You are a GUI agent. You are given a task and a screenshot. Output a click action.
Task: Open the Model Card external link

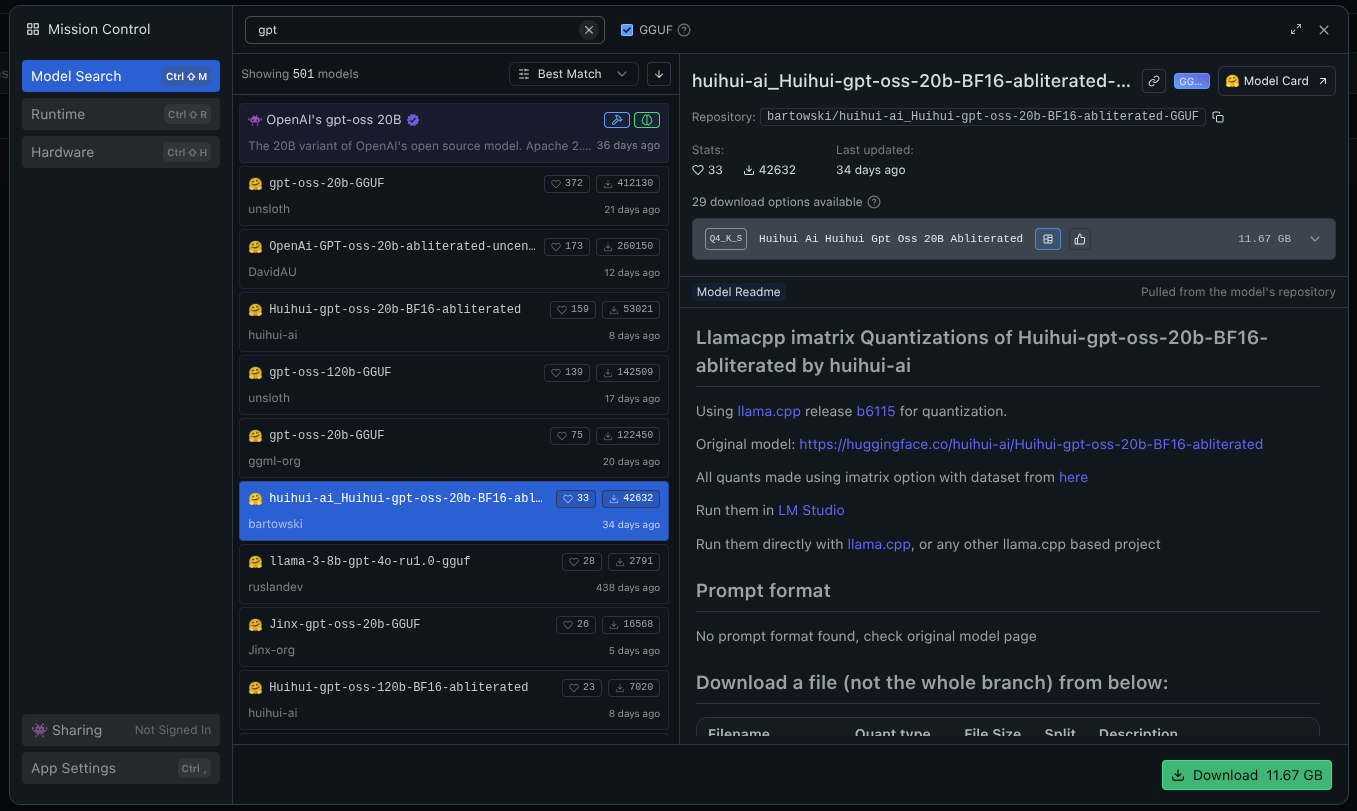1276,81
